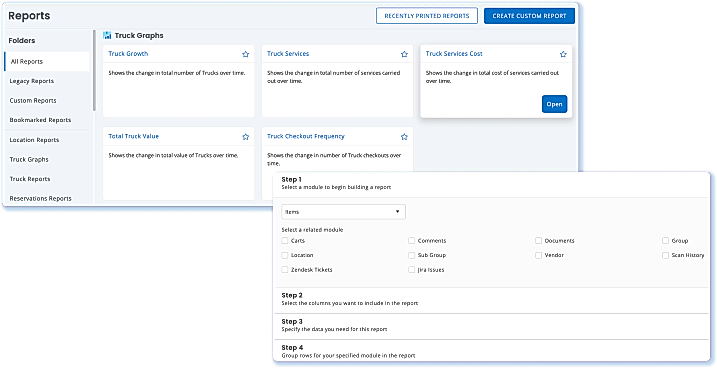Star the Truck Services Cost report

(563, 54)
